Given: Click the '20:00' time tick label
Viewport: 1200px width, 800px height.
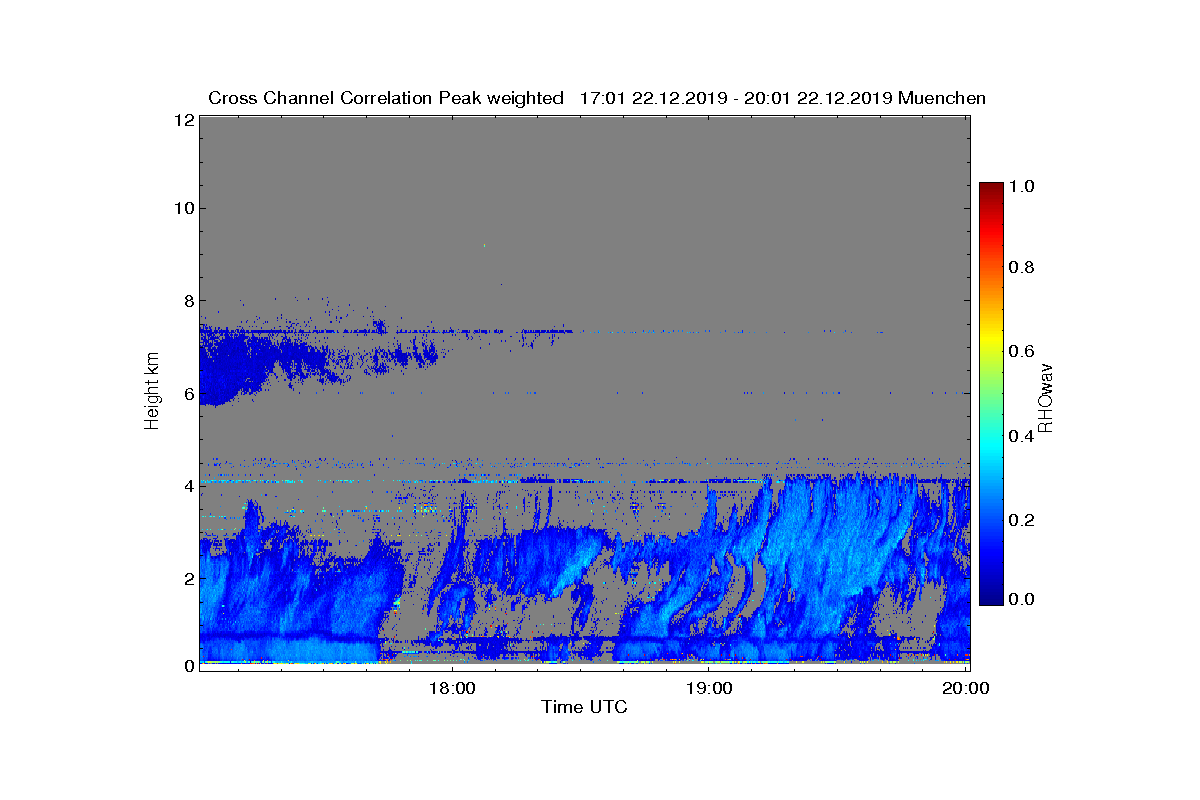Looking at the screenshot, I should (966, 688).
